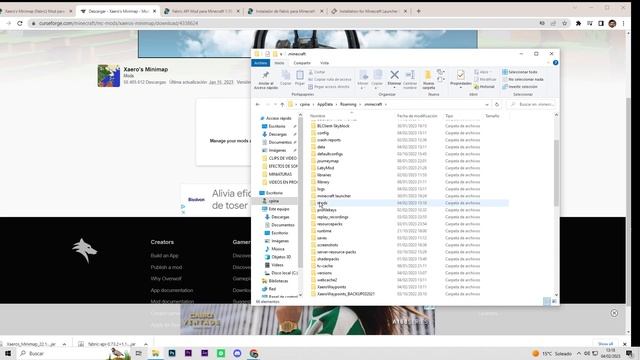Open Música in navigation pane
The image size is (640, 360).
point(275,249)
